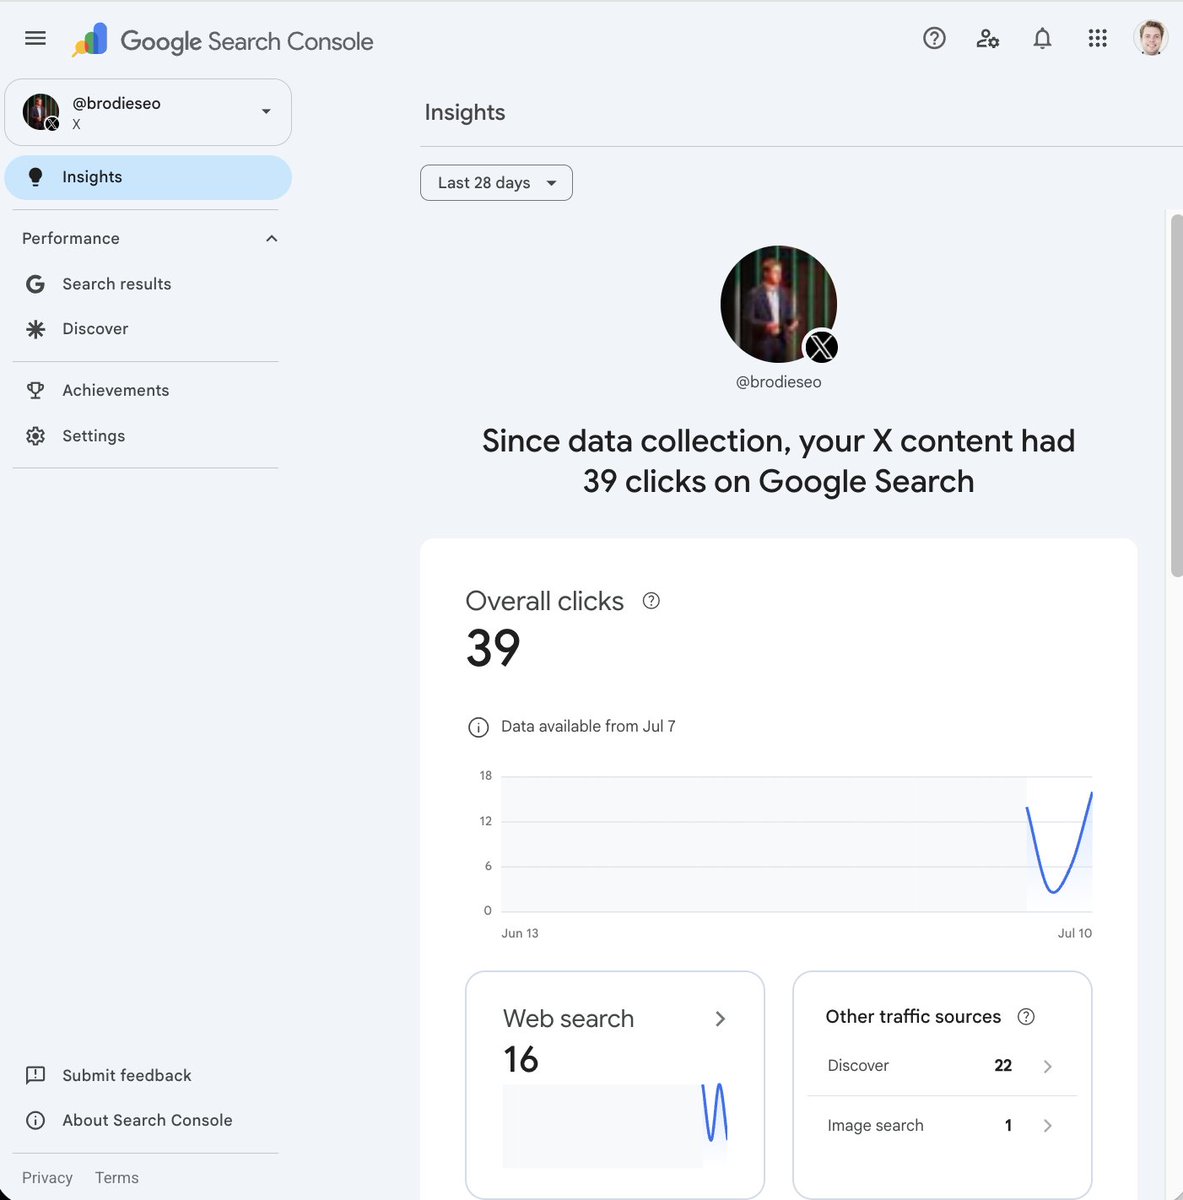The height and width of the screenshot is (1200, 1183).
Task: Open Image search row chevron
Action: click(x=1047, y=1126)
